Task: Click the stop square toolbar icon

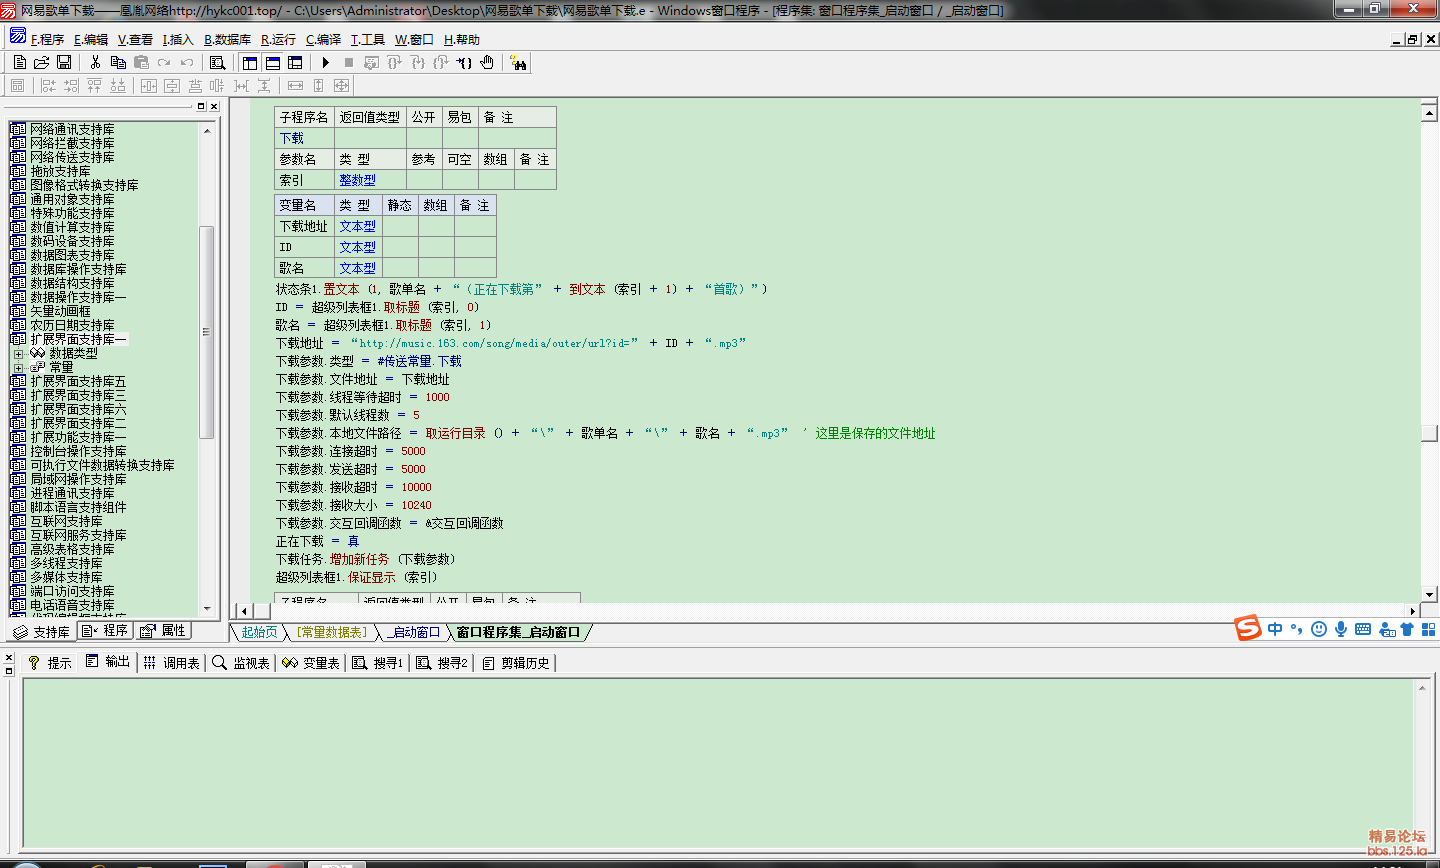Action: click(349, 62)
